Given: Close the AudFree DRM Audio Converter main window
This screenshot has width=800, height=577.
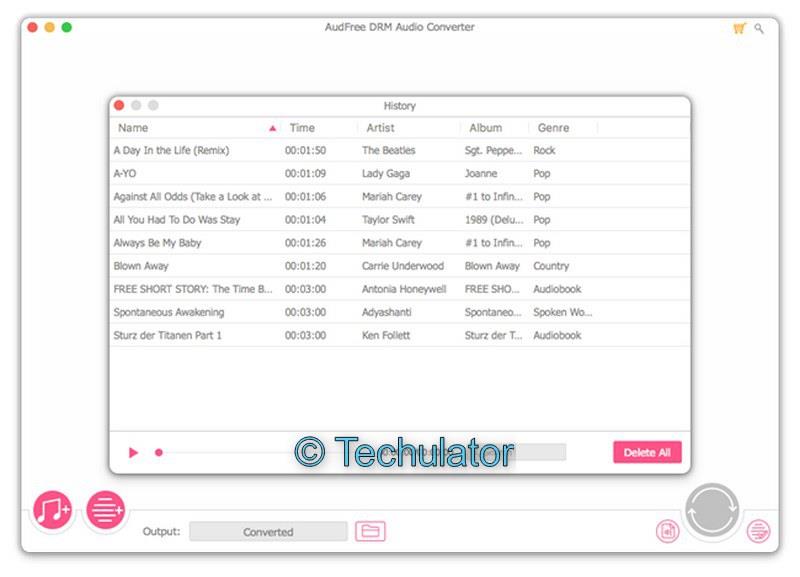Looking at the screenshot, I should 33,27.
